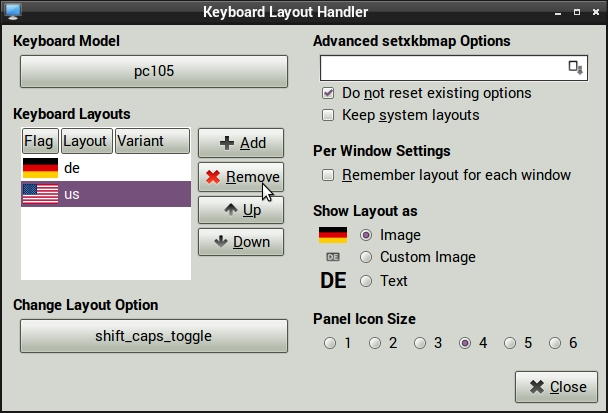
Task: Click the German flag beside Image option
Action: point(333,235)
